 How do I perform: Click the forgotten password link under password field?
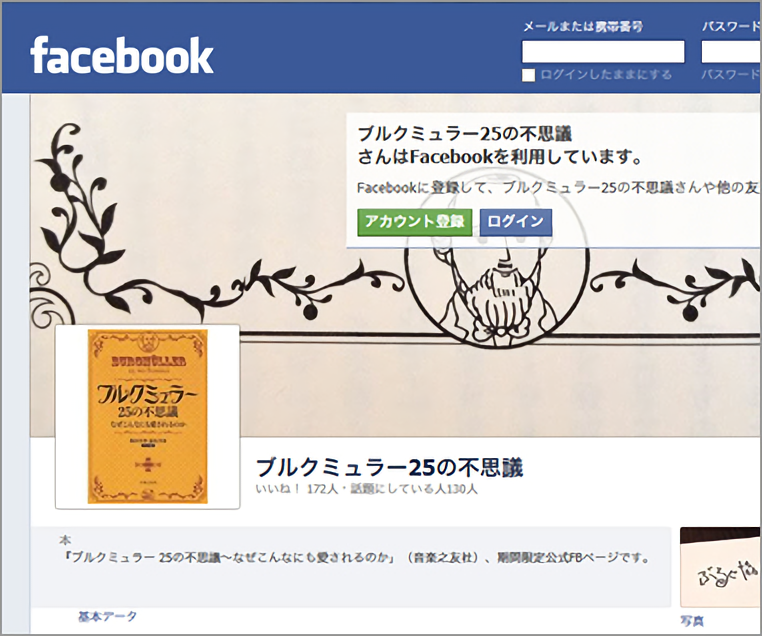[731, 74]
